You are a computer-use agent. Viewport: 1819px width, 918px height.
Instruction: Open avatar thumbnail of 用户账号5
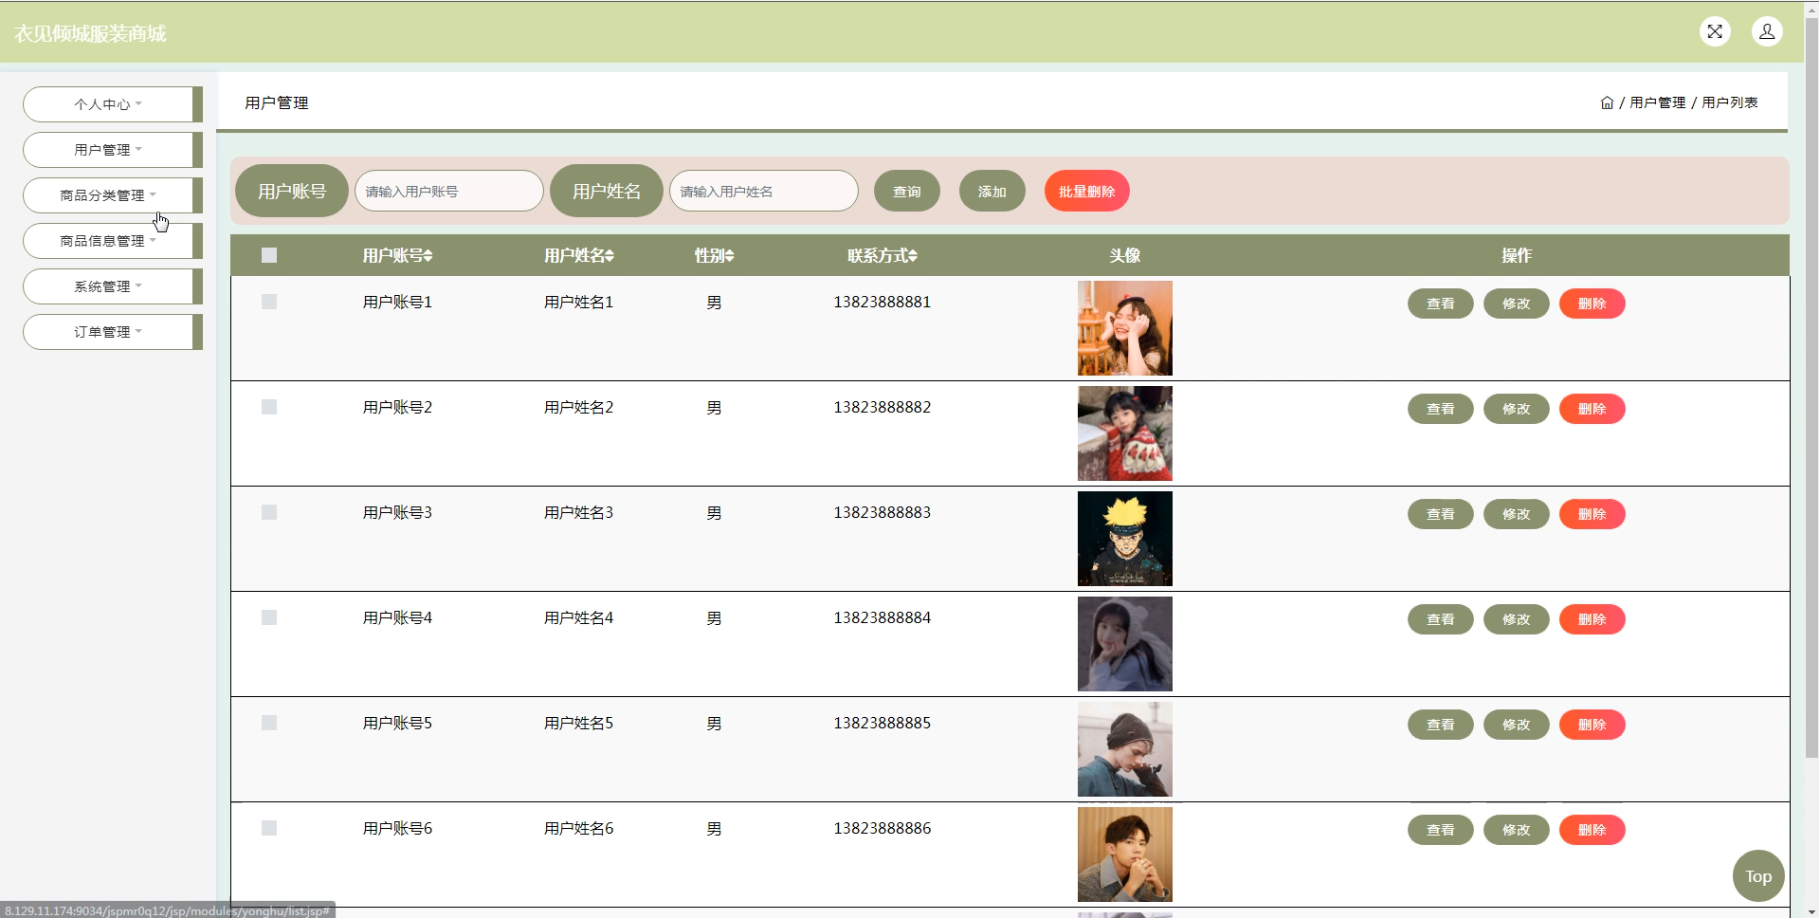pos(1125,749)
